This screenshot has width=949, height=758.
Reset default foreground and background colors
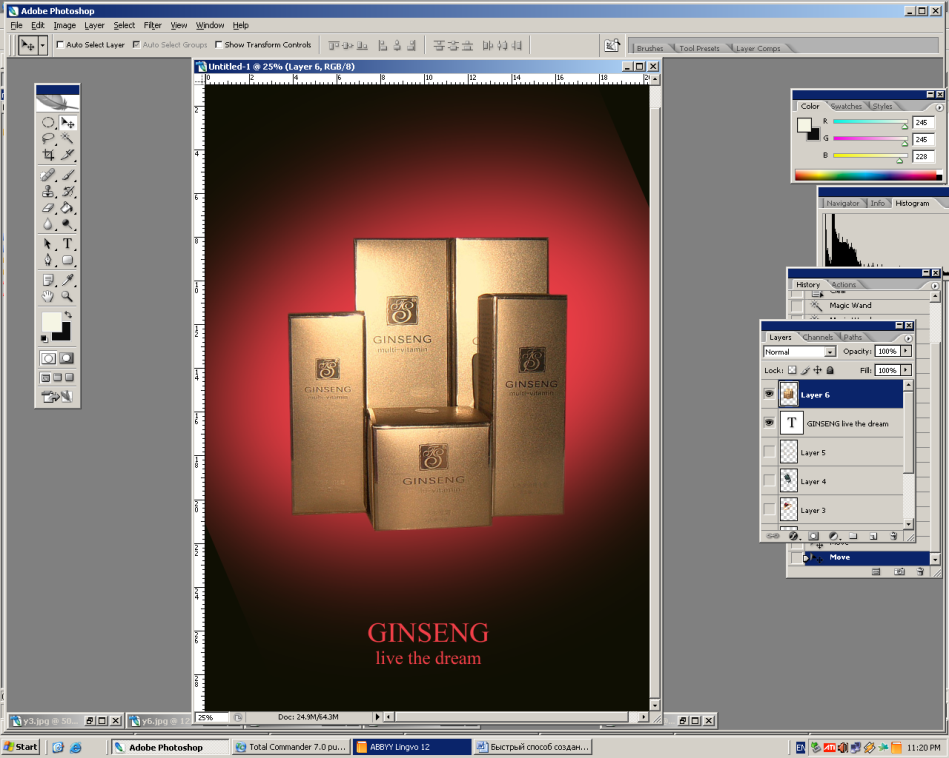click(44, 338)
